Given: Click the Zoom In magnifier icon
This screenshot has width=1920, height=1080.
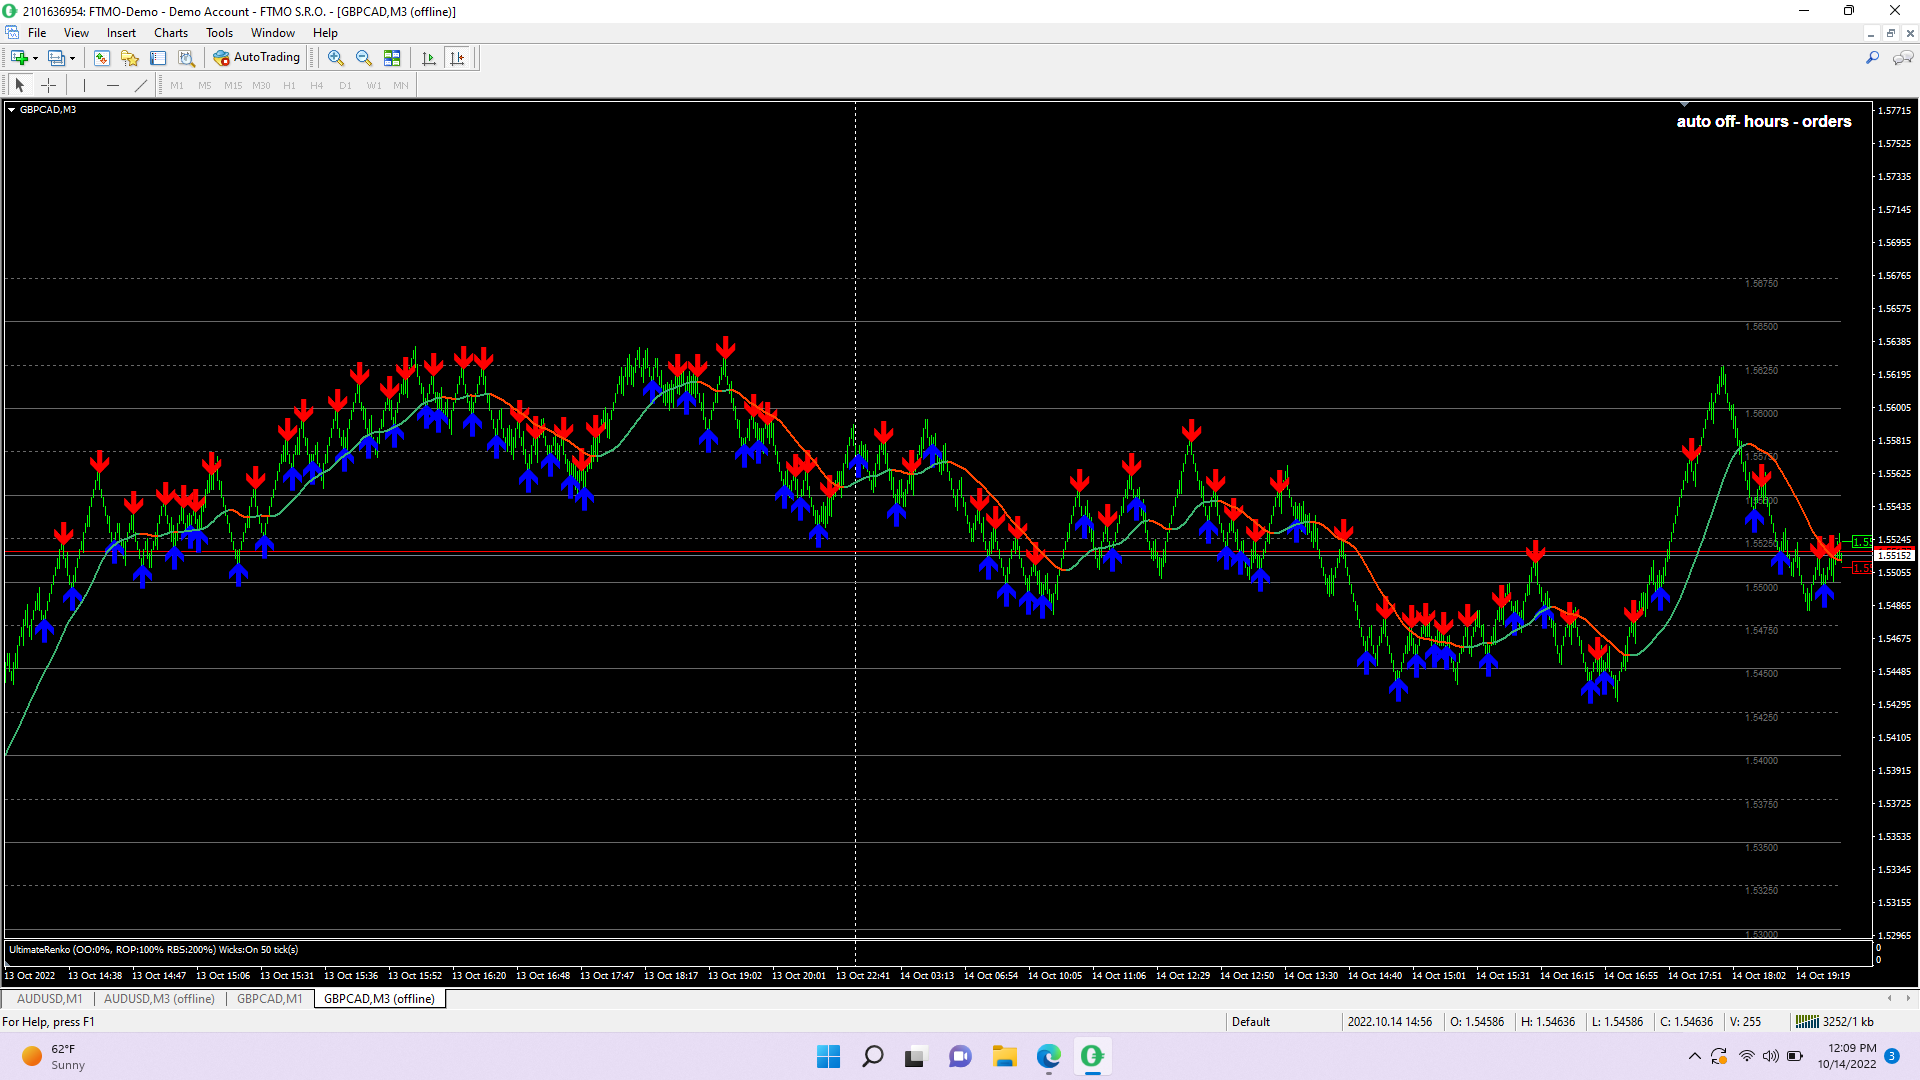Looking at the screenshot, I should pyautogui.click(x=336, y=58).
